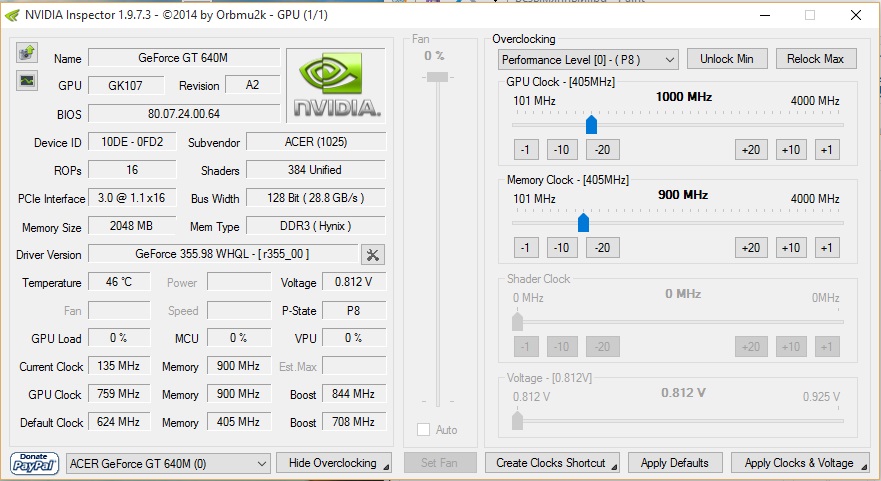Image resolution: width=881 pixels, height=481 pixels.
Task: Open the Performance Level dropdown
Action: 588,60
